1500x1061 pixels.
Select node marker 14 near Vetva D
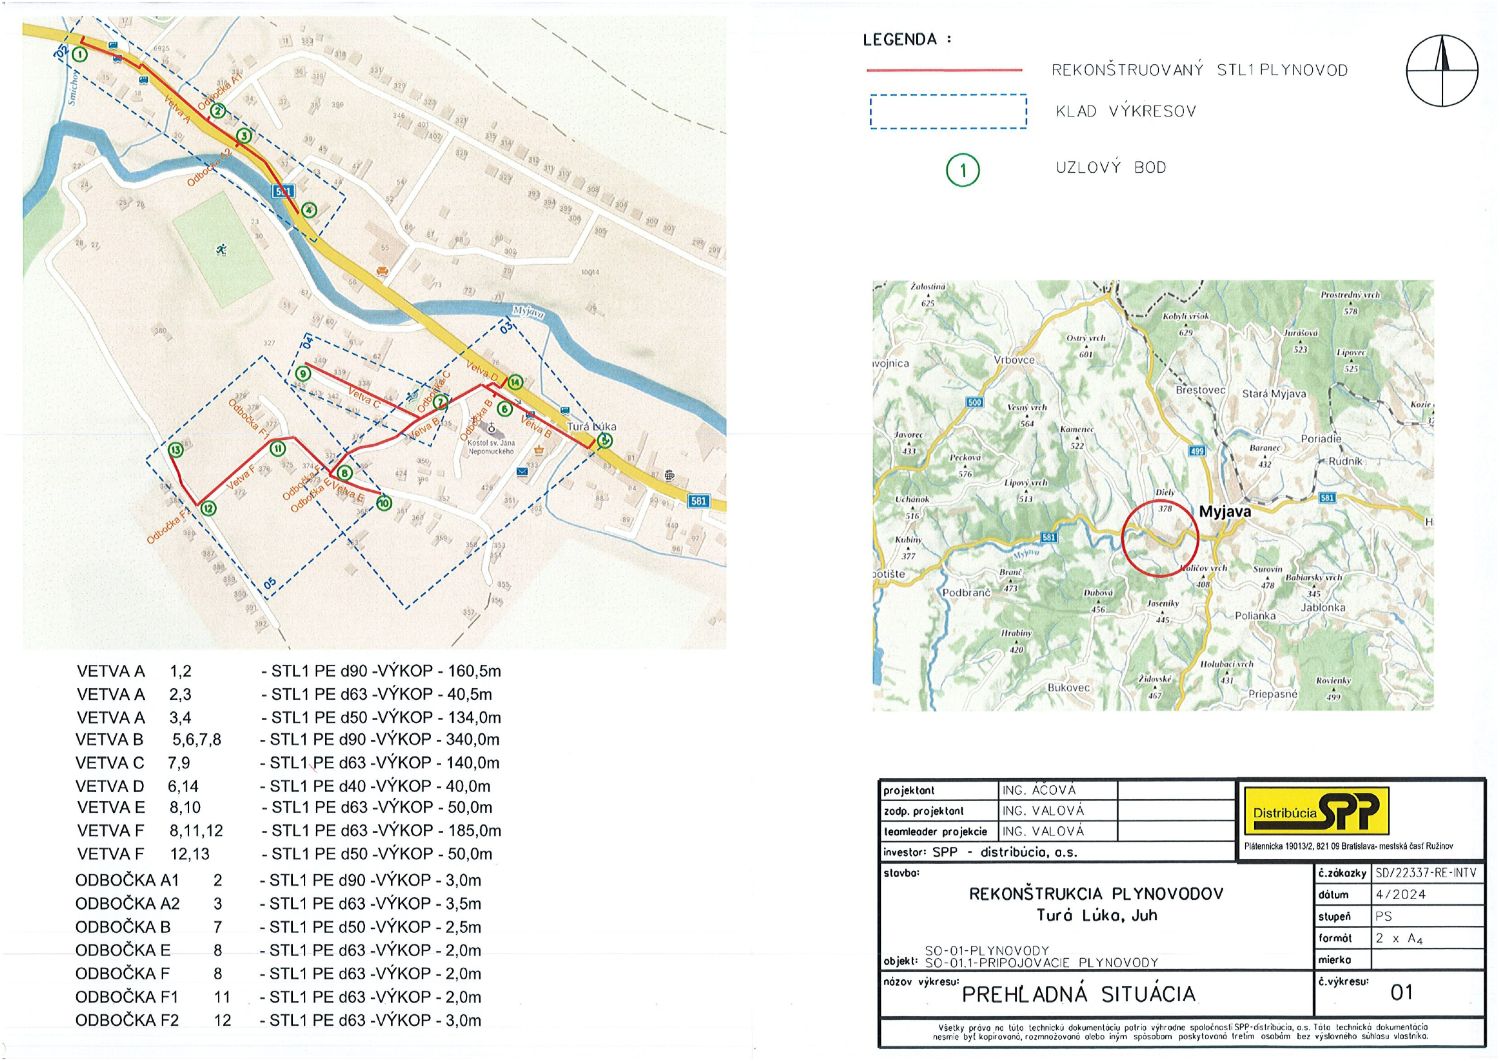click(515, 382)
